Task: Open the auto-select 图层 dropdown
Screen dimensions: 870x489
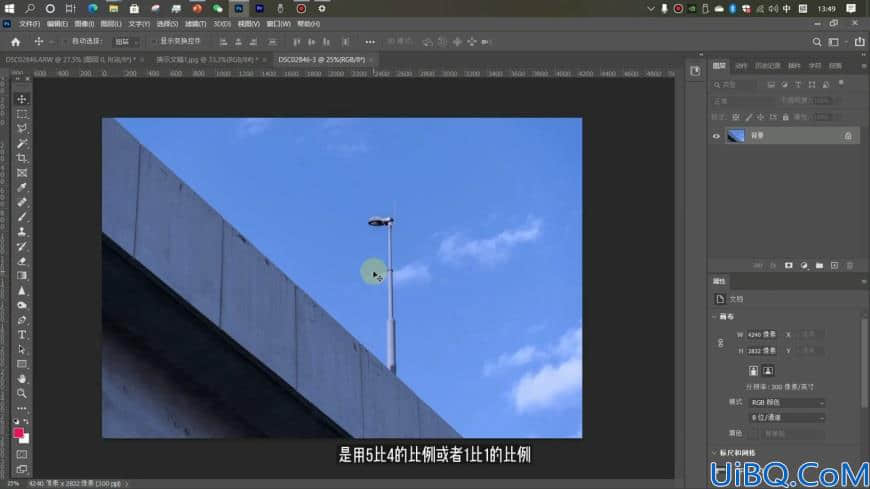Action: pyautogui.click(x=127, y=42)
